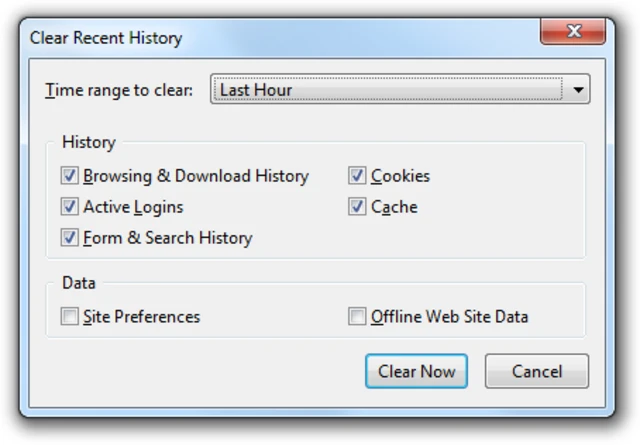Click the "Time range to clear" label
Screen dimensions: 640x445
pos(119,90)
